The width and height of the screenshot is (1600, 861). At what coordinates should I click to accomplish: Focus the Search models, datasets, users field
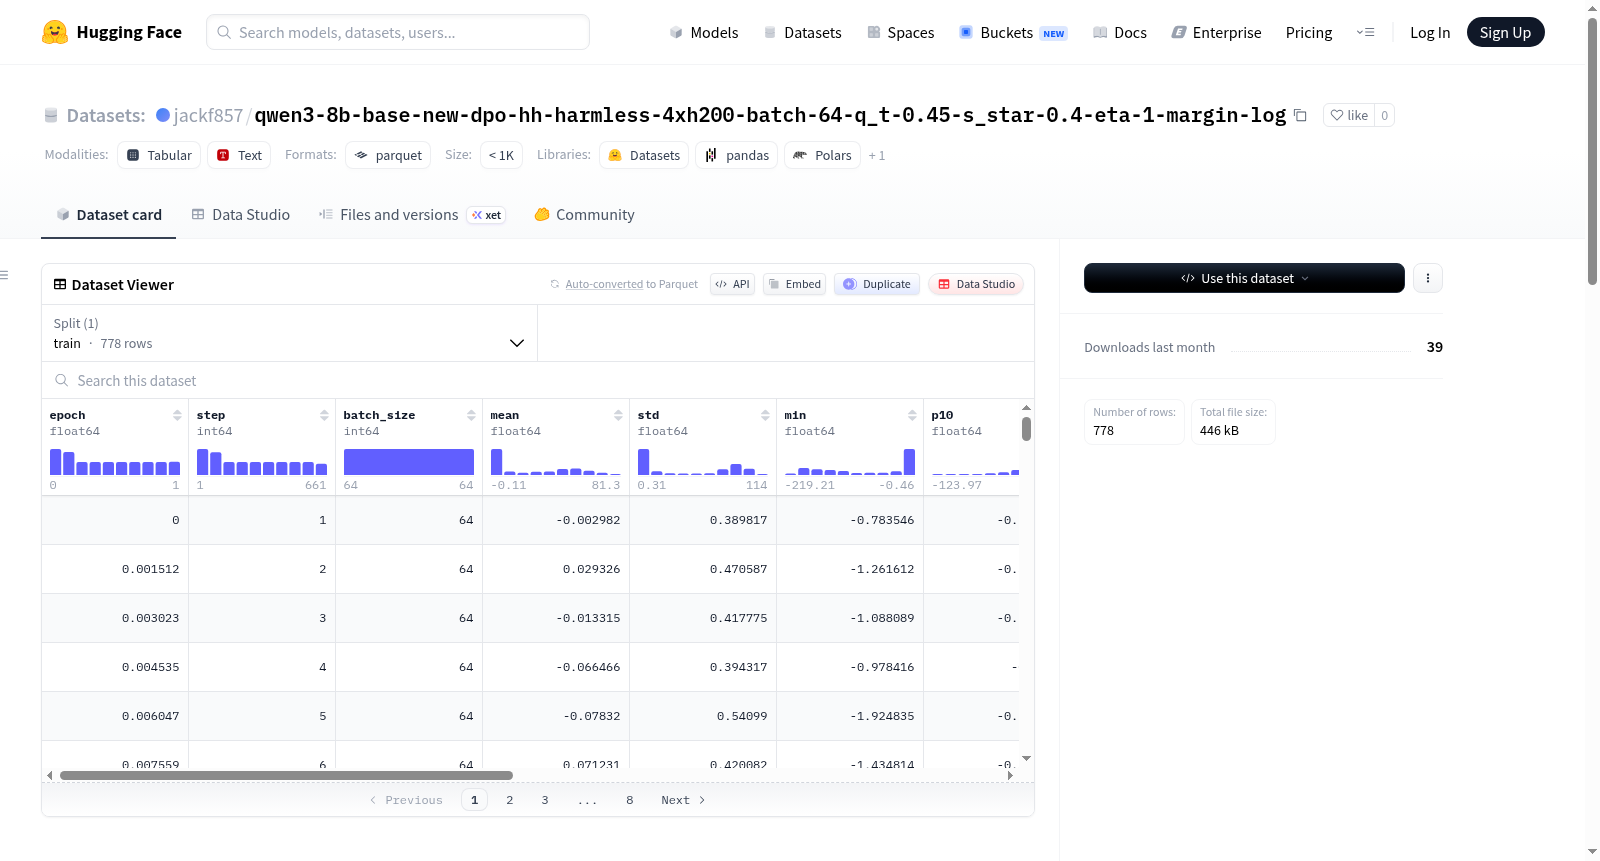tap(398, 32)
